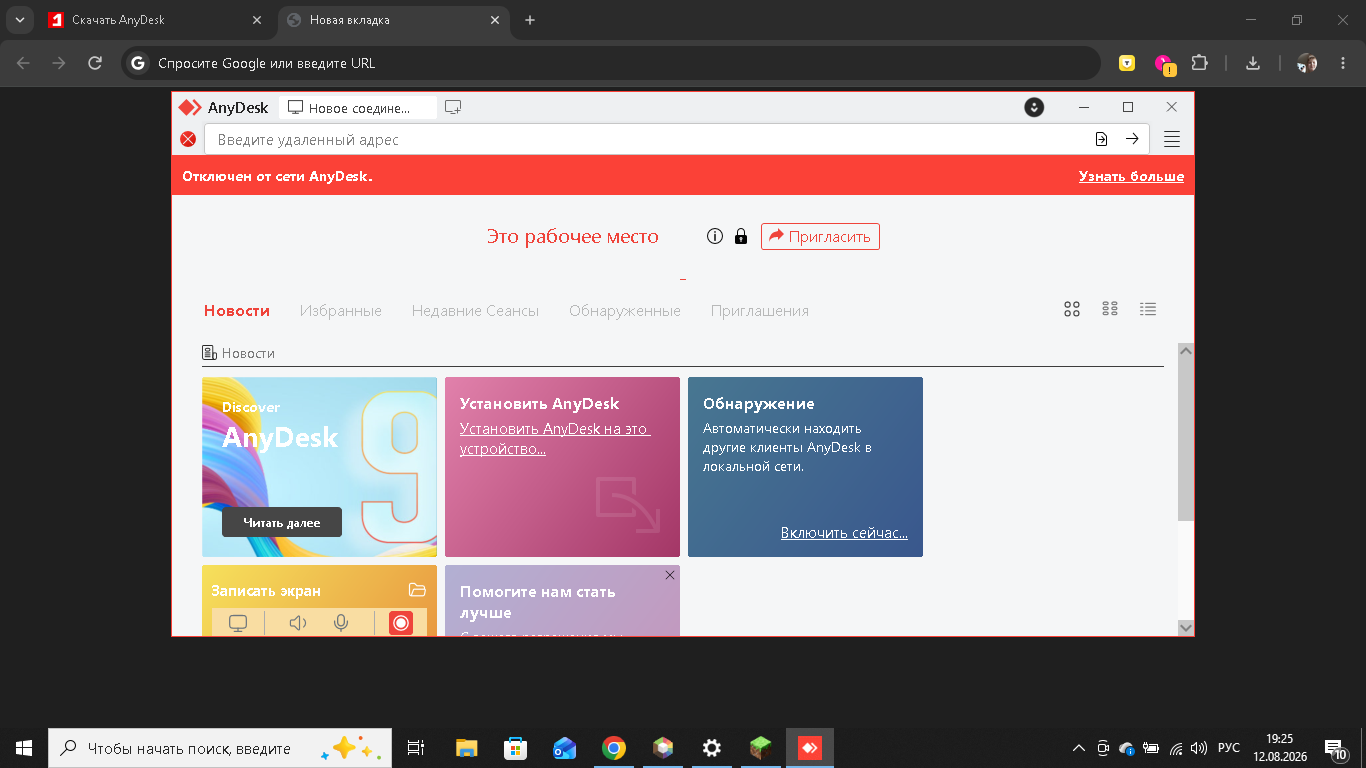Open Chrome extensions puzzle icon
1366x768 pixels.
click(1200, 62)
